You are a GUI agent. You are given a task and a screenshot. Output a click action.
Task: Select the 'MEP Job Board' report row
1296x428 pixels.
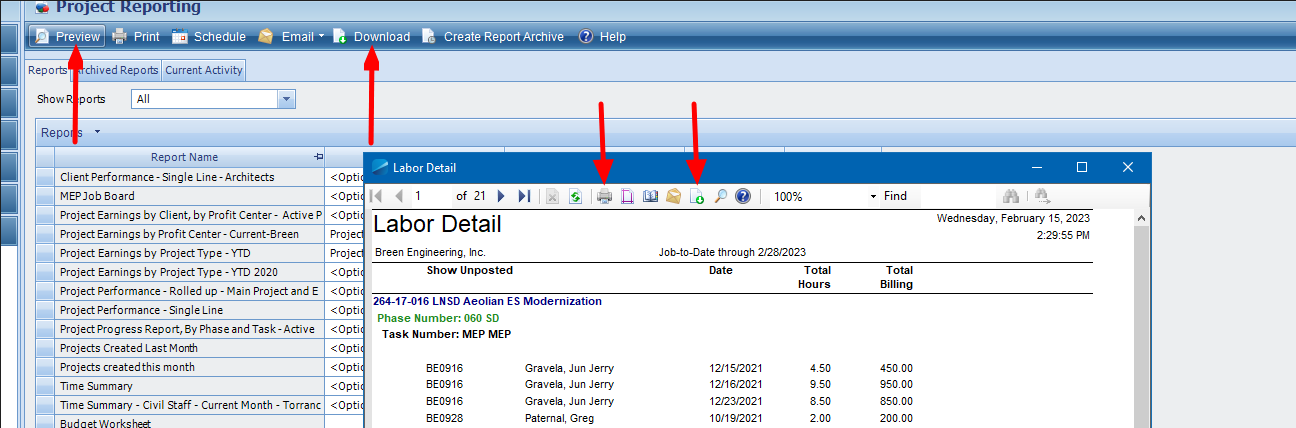pos(190,196)
